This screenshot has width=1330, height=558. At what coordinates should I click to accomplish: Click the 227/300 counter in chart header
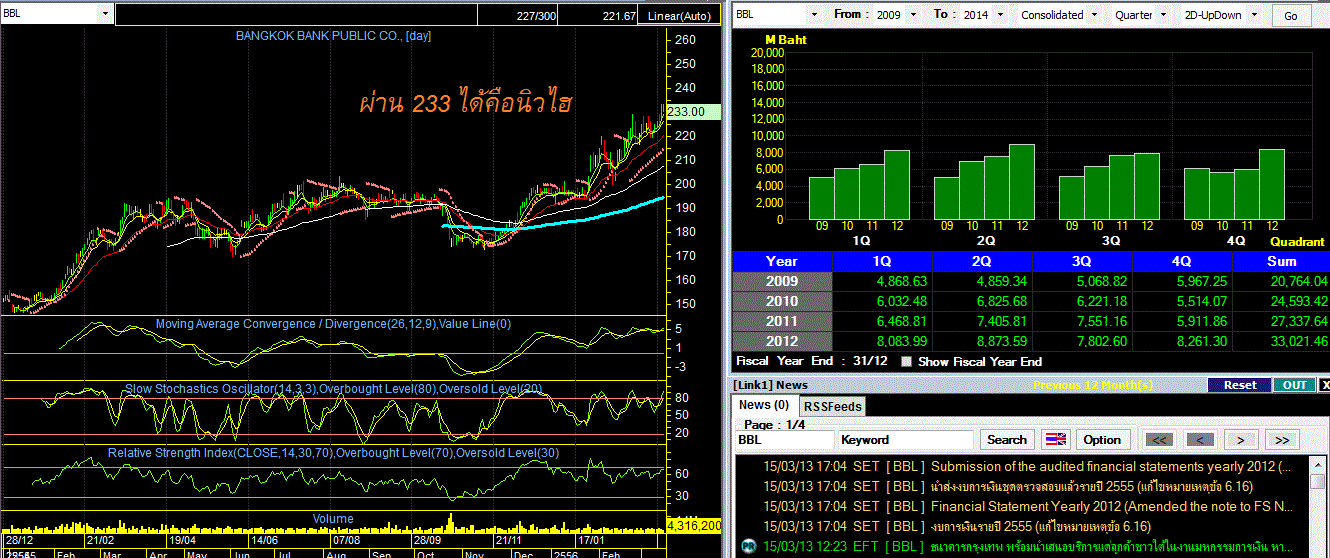point(537,16)
